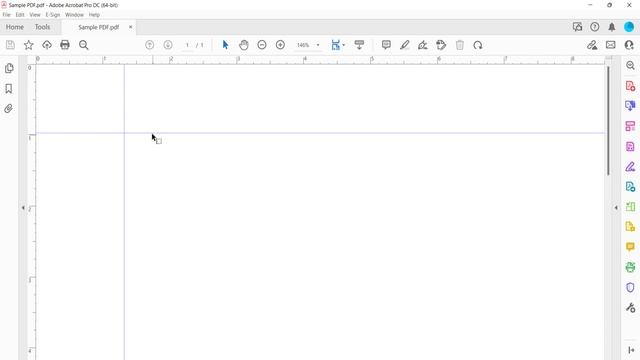Zoom in with the plus button

(280, 45)
